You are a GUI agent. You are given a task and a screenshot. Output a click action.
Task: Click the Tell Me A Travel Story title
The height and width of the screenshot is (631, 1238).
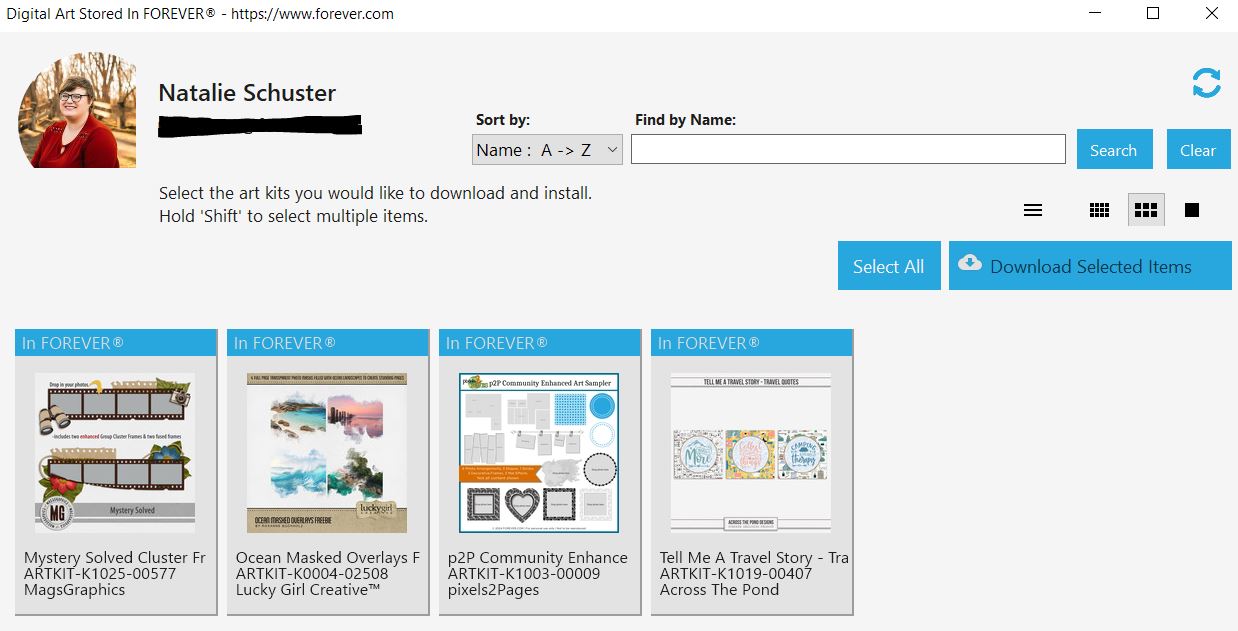click(754, 558)
